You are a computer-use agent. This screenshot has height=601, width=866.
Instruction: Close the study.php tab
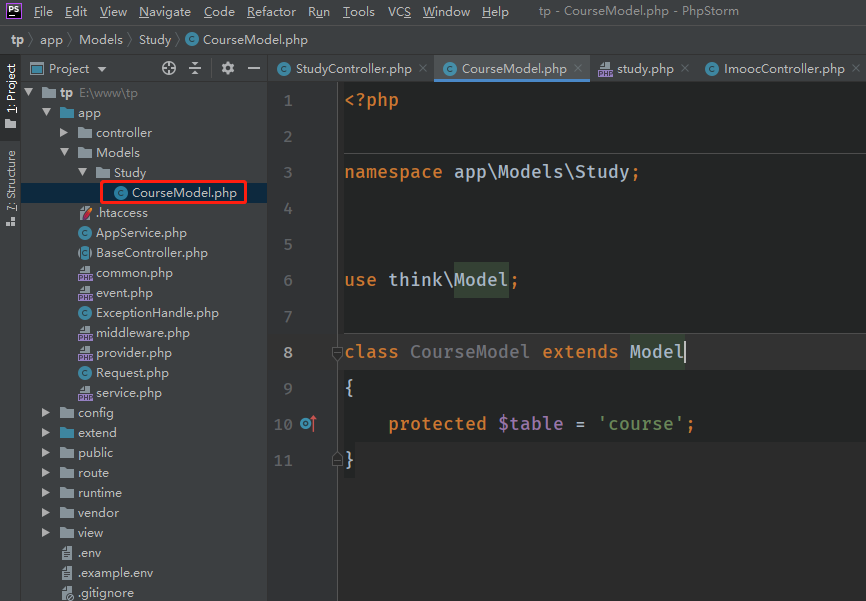685,68
